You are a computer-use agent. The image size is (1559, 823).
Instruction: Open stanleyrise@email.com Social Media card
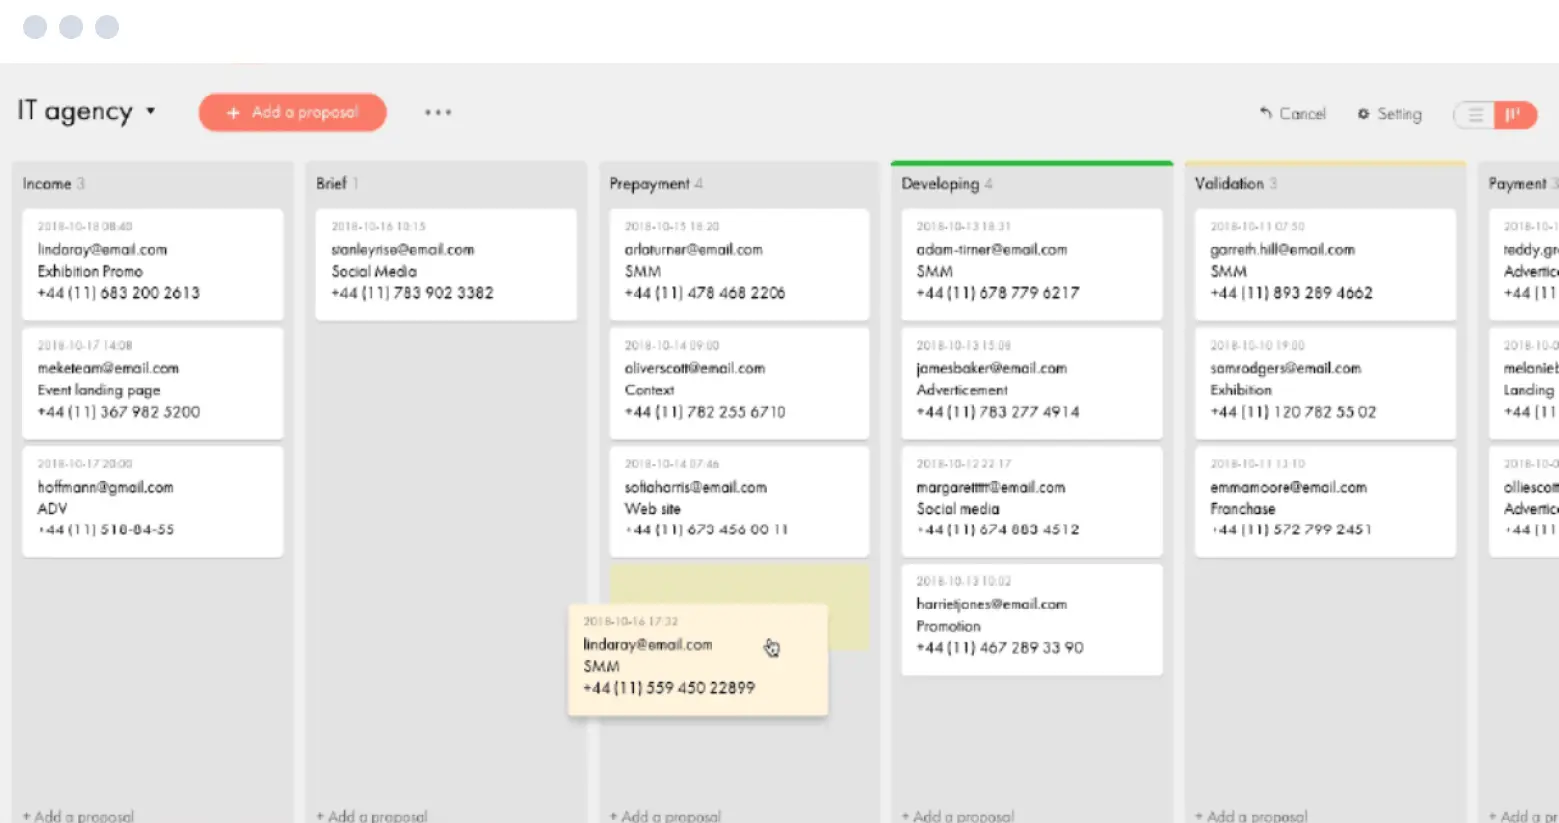[x=446, y=265]
